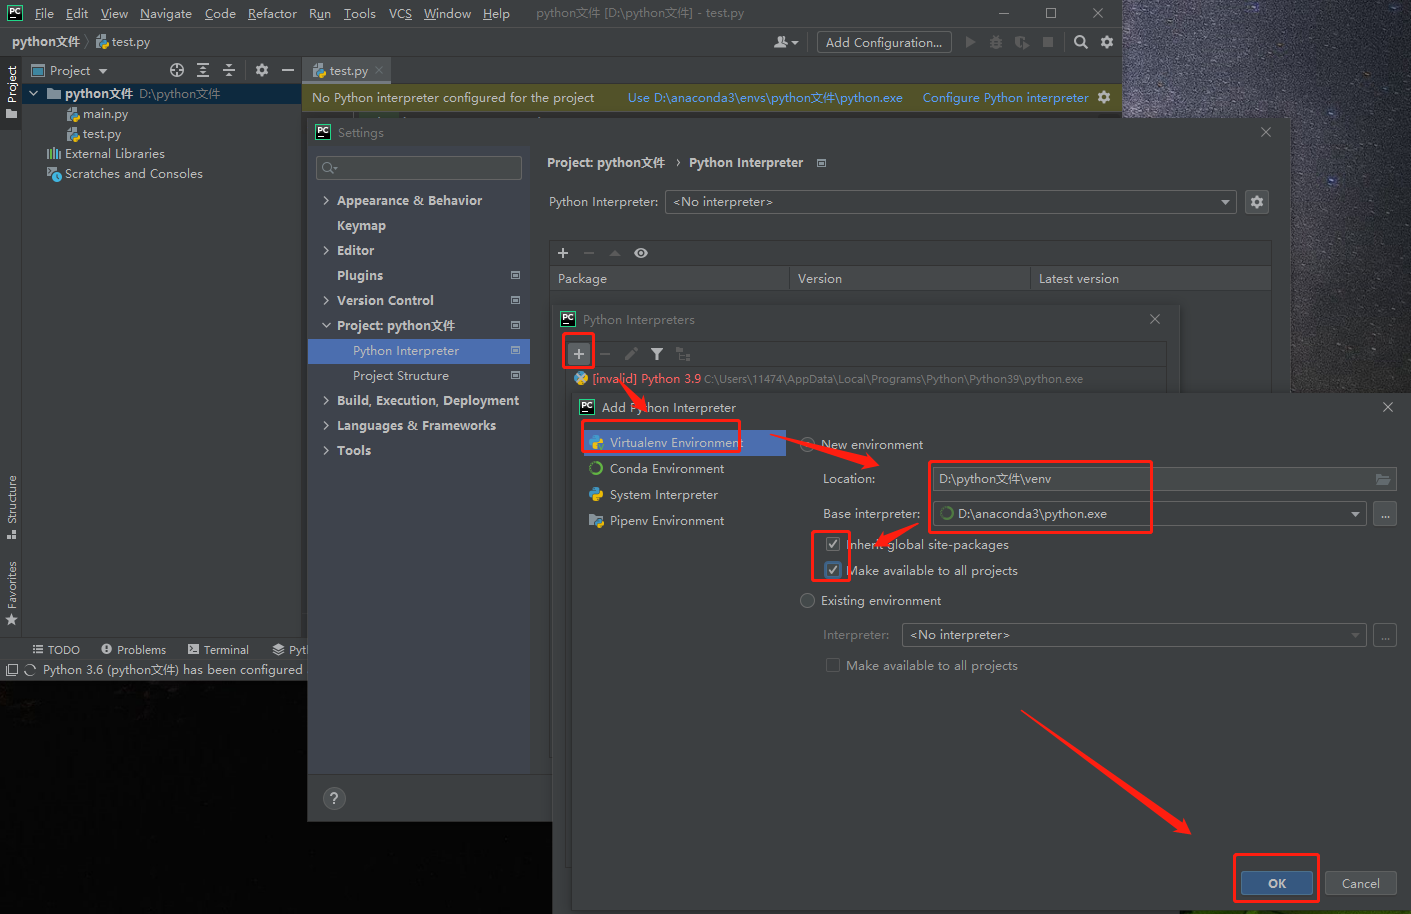Viewport: 1411px width, 914px height.
Task: Toggle the checked Make available to all projects checkbox
Action: point(833,570)
